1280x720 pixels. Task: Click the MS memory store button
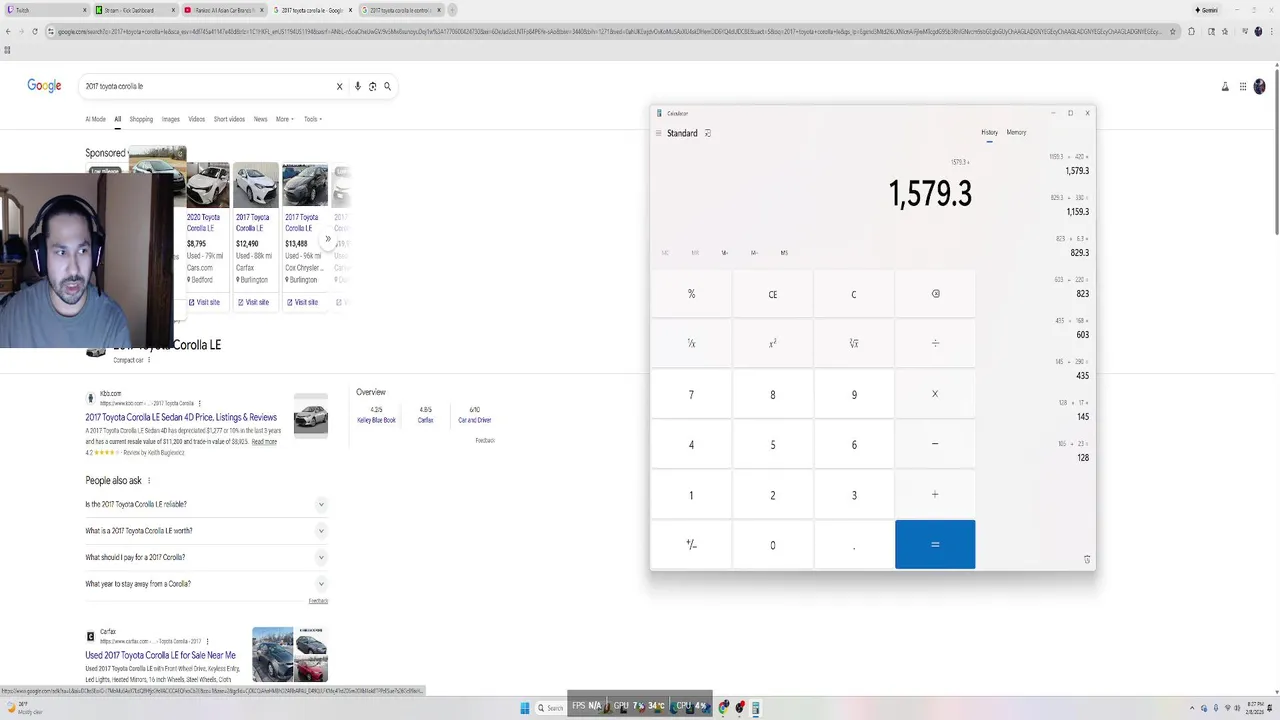pyautogui.click(x=784, y=253)
